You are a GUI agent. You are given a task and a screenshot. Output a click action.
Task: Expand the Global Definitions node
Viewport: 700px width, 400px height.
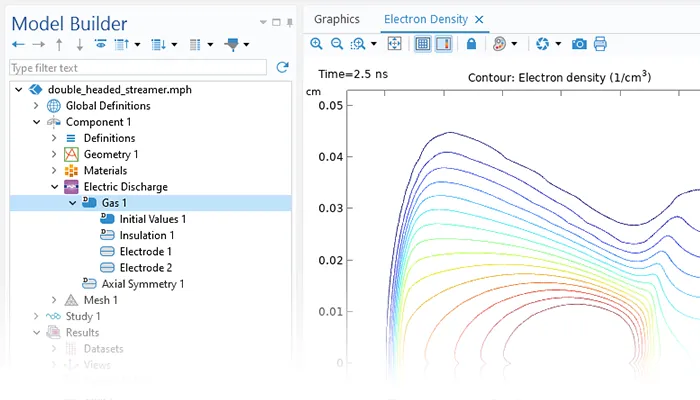tap(37, 106)
